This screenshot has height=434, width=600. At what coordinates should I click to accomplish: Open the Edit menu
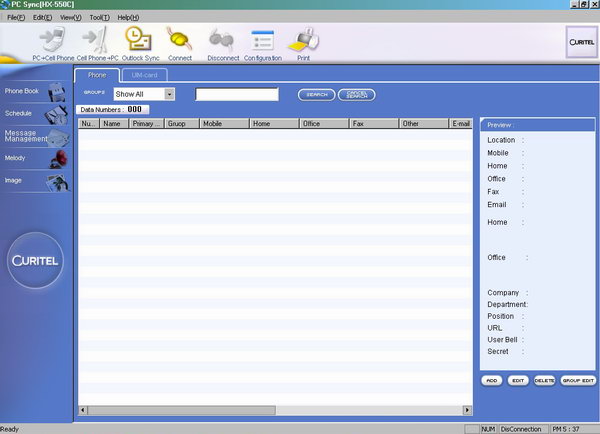(42, 18)
